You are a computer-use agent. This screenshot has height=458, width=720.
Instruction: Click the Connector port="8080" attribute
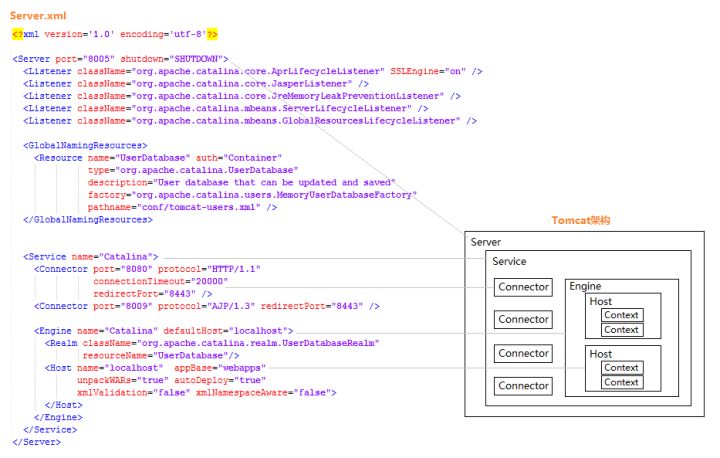[x=123, y=269]
